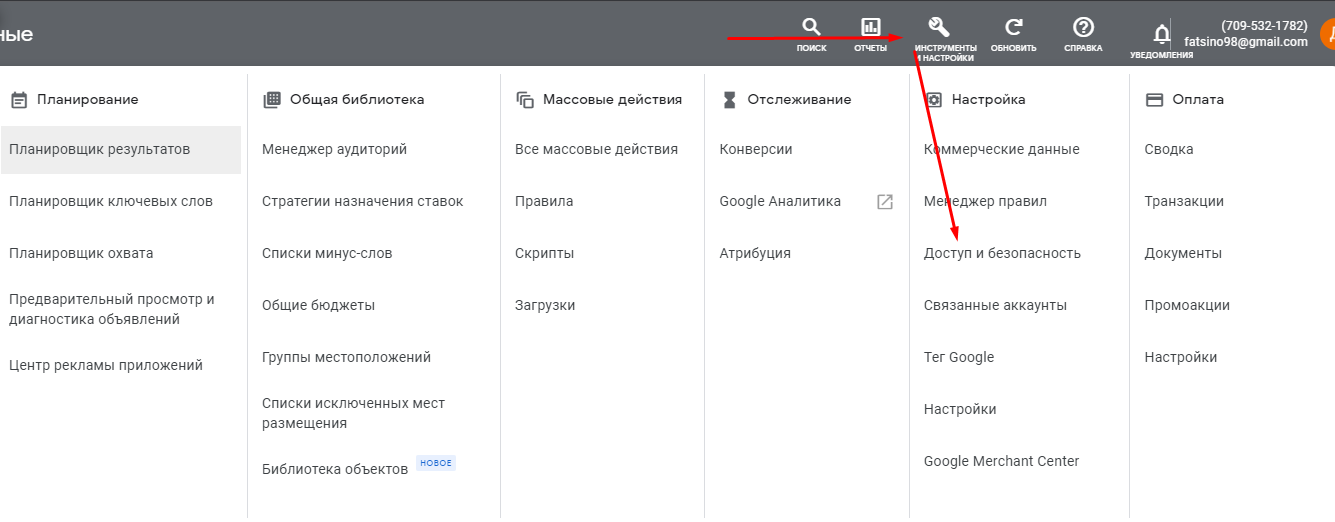
Task: Open the Reports chart icon
Action: pos(870,28)
